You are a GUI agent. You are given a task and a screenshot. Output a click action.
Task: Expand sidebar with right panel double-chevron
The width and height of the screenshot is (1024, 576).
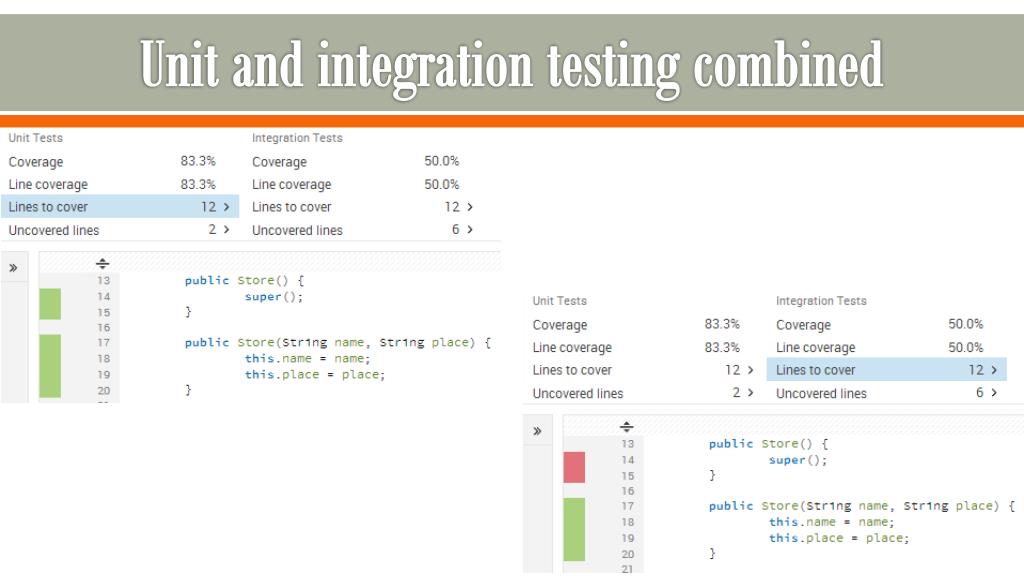(x=537, y=431)
